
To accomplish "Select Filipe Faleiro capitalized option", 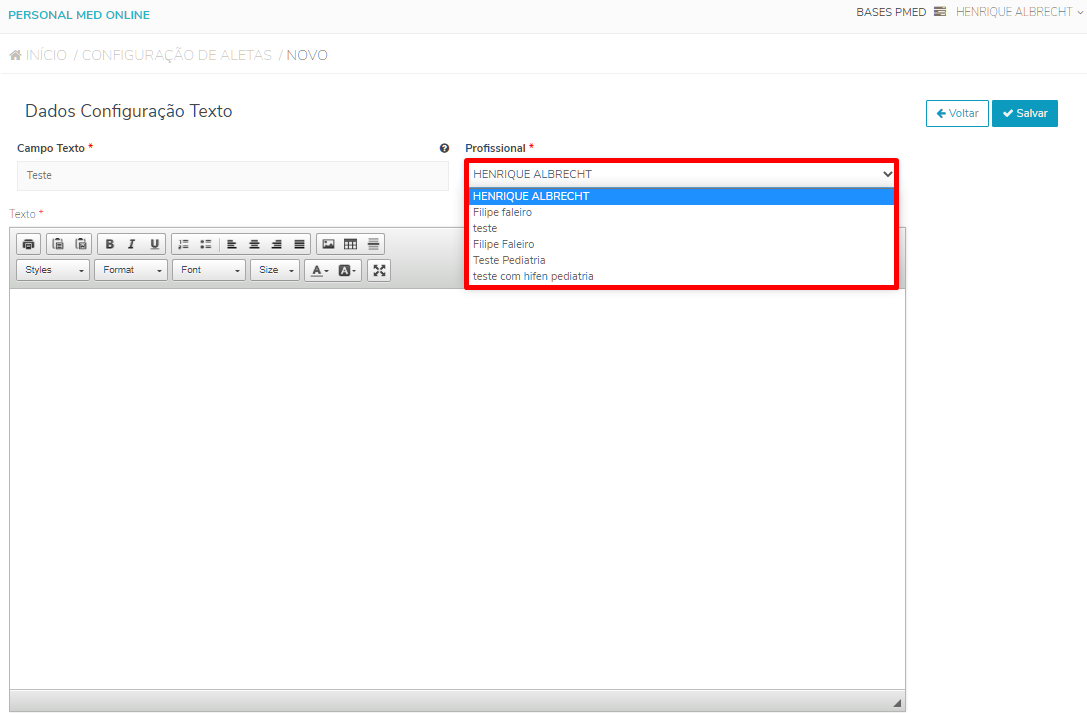I will 681,244.
